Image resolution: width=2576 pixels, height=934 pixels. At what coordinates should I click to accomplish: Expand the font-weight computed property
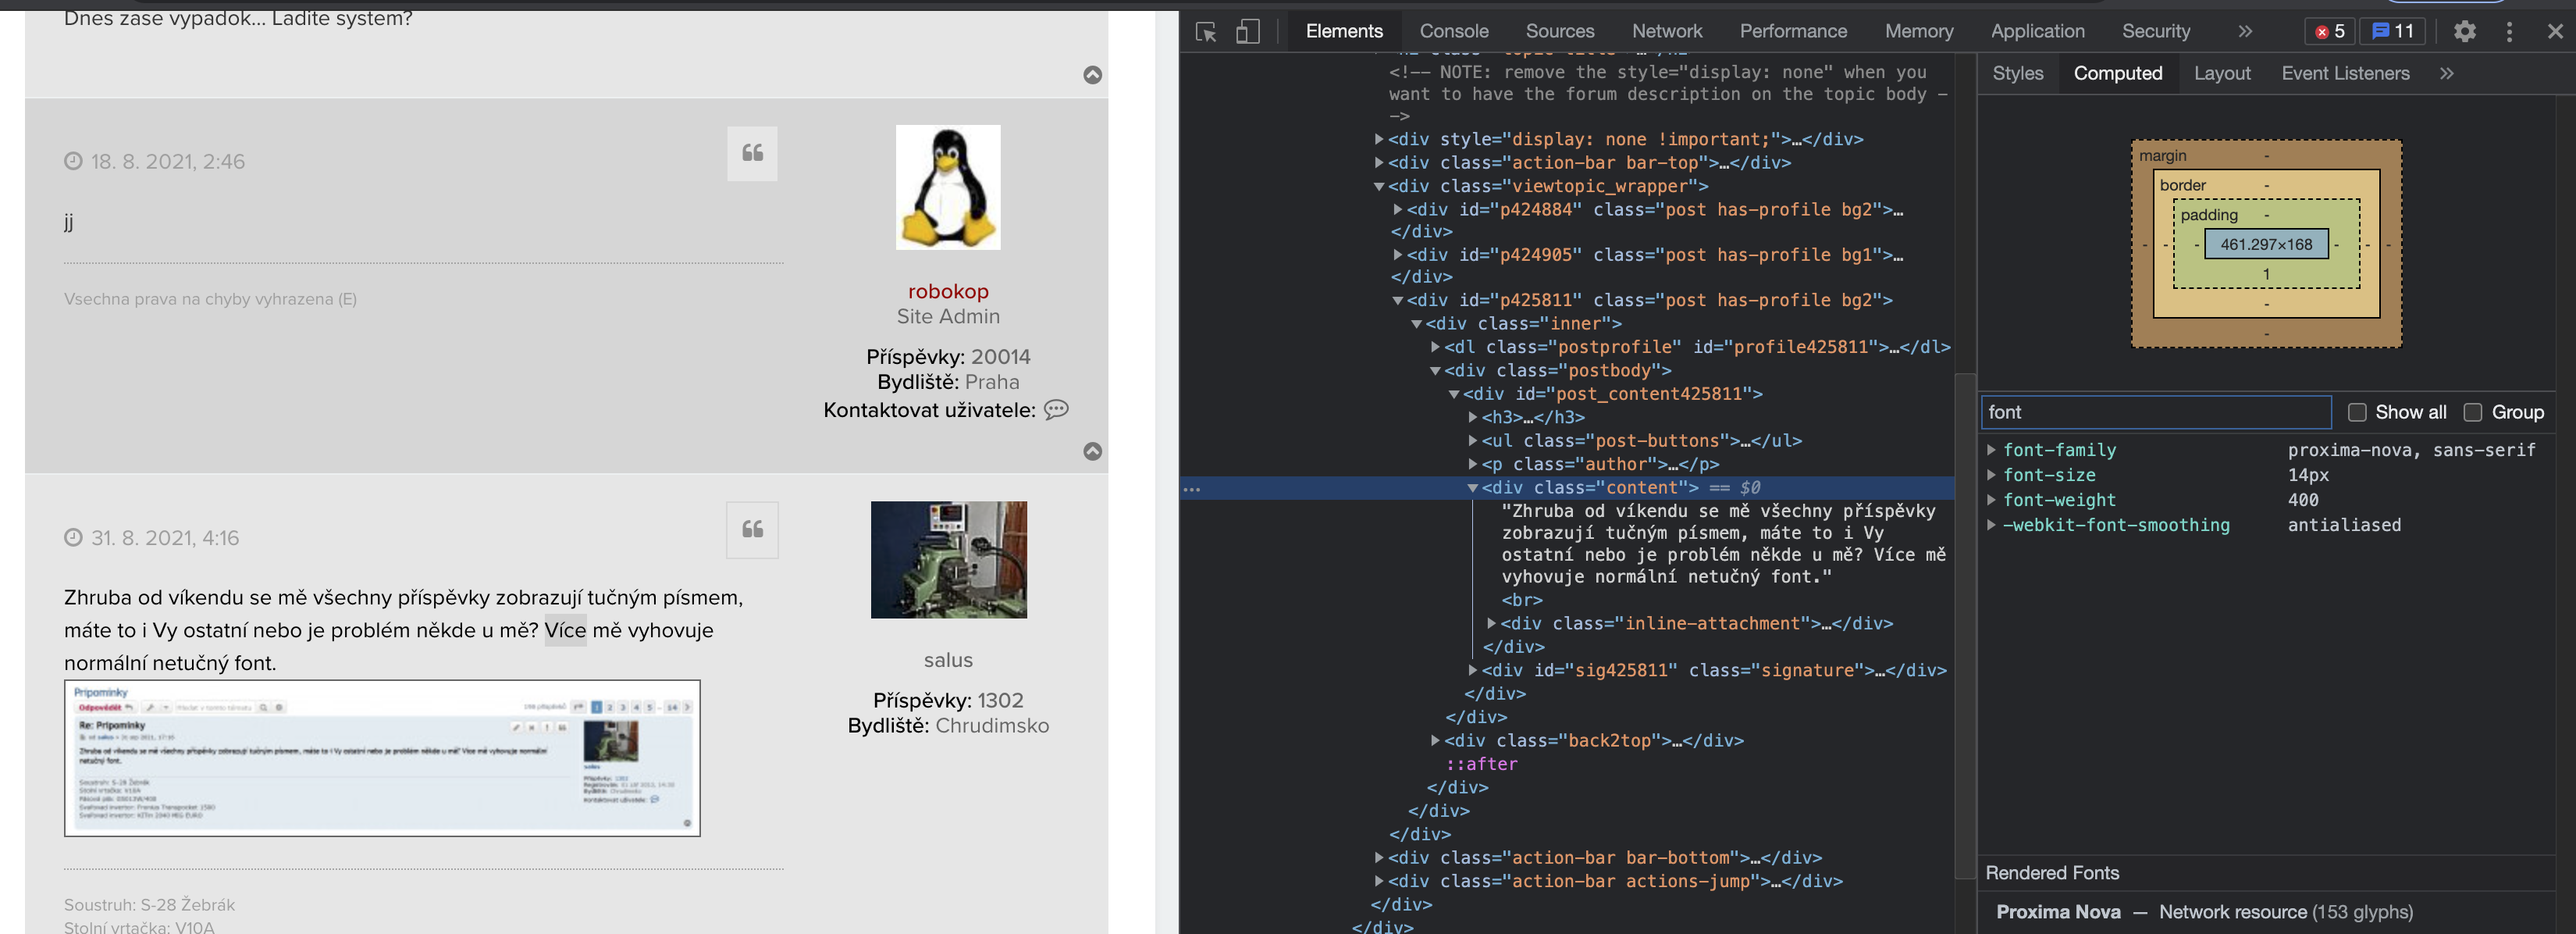click(1991, 500)
